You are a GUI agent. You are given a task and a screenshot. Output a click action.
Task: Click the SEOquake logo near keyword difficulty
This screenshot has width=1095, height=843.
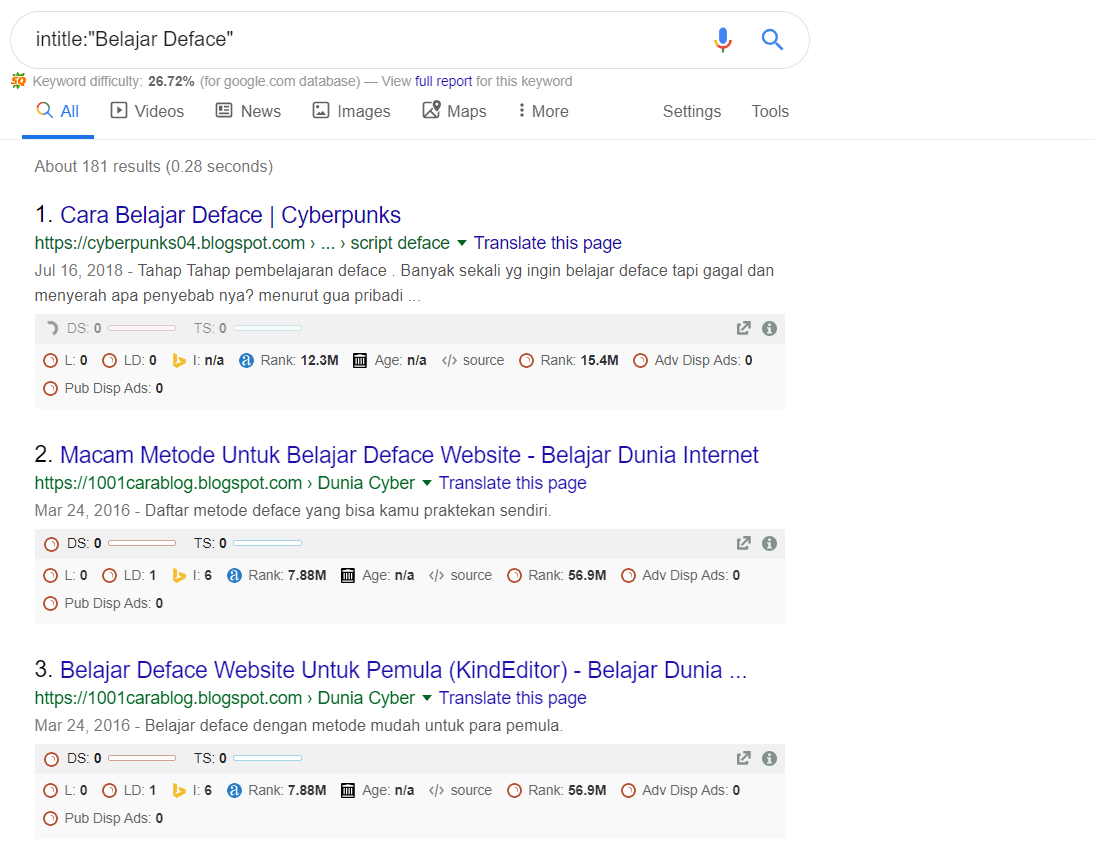[x=19, y=81]
